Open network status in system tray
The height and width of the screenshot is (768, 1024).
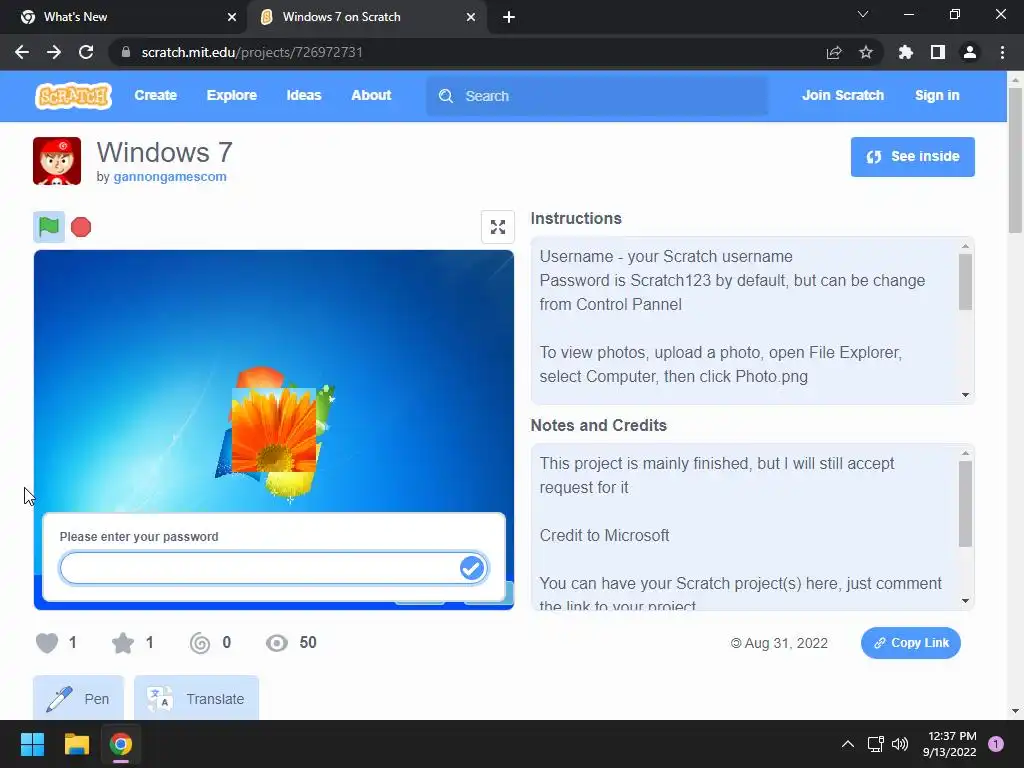point(875,744)
